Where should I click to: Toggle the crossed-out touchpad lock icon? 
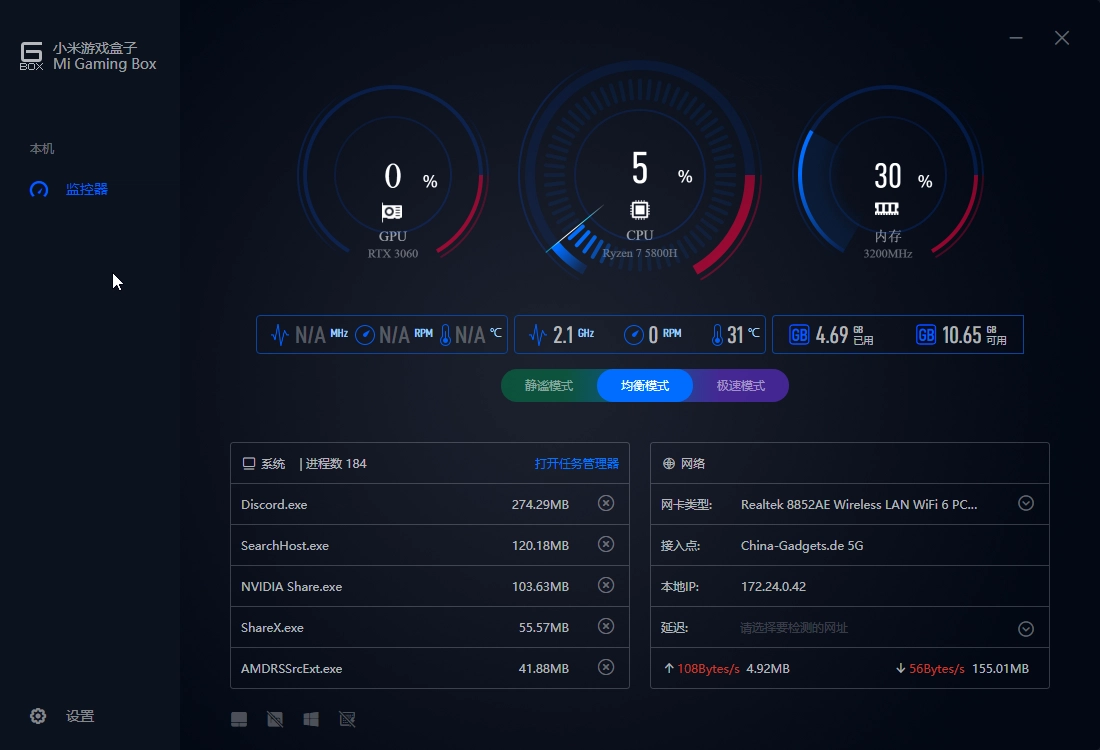tap(275, 719)
